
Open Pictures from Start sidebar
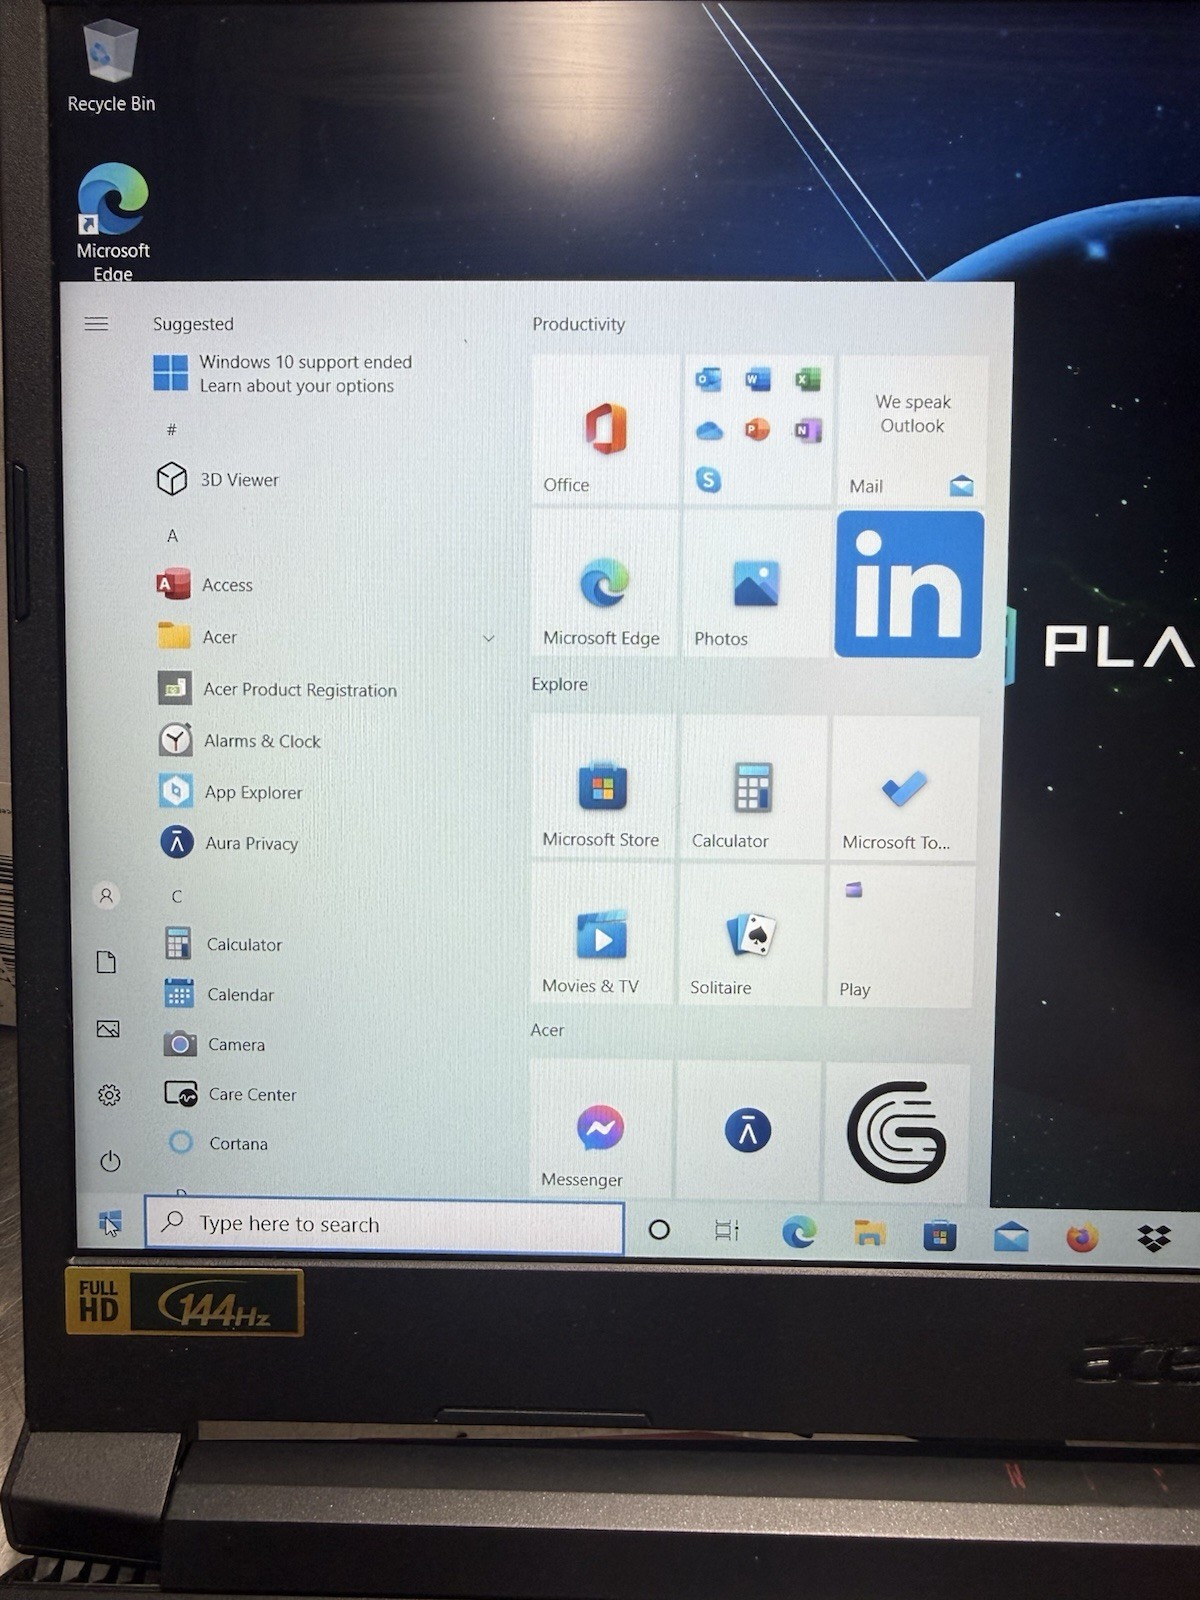(x=107, y=1028)
